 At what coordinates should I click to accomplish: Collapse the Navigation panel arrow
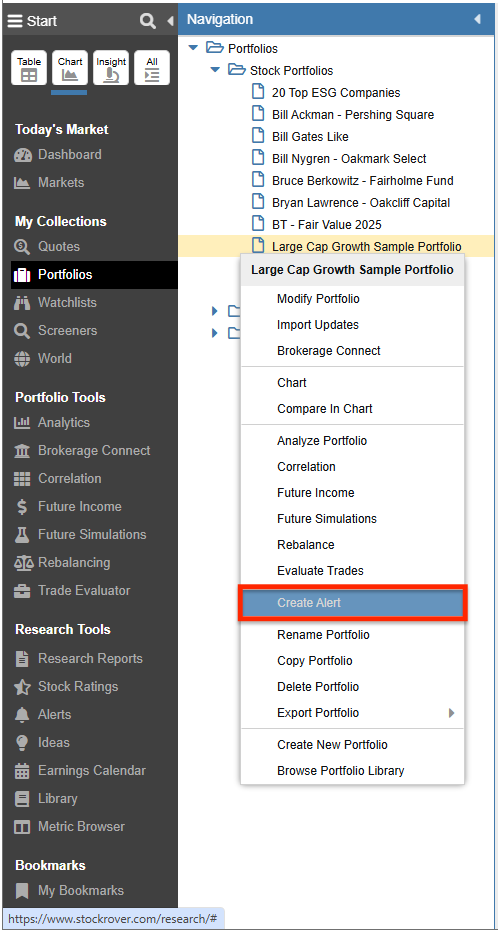pos(477,19)
